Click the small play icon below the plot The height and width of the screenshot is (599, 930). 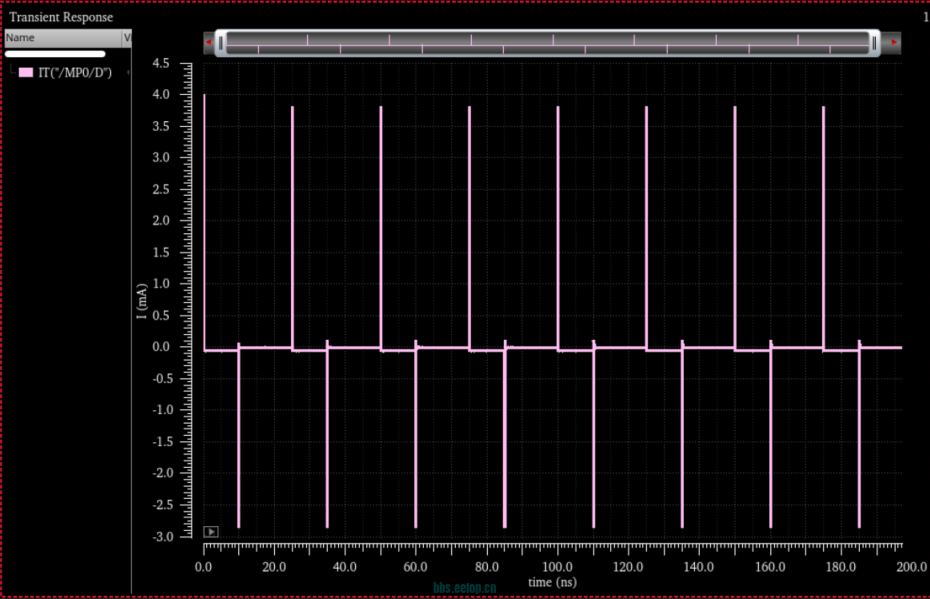210,532
